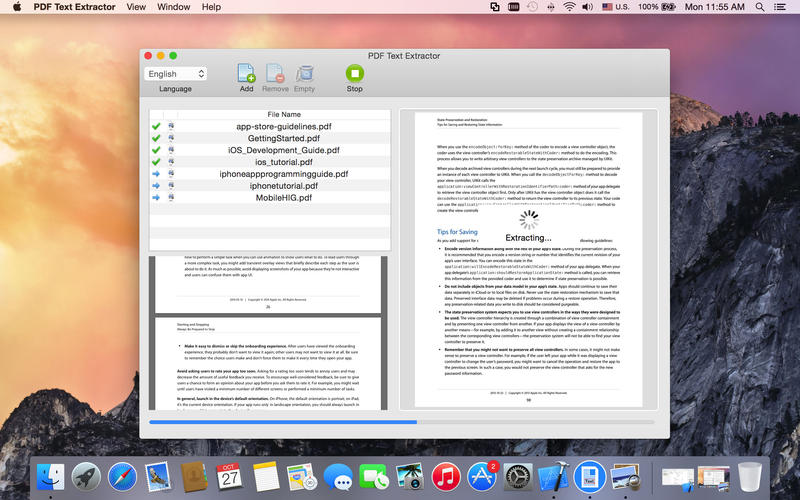Image resolution: width=800 pixels, height=500 pixels.
Task: Open FaceTime from the Dock
Action: (373, 478)
